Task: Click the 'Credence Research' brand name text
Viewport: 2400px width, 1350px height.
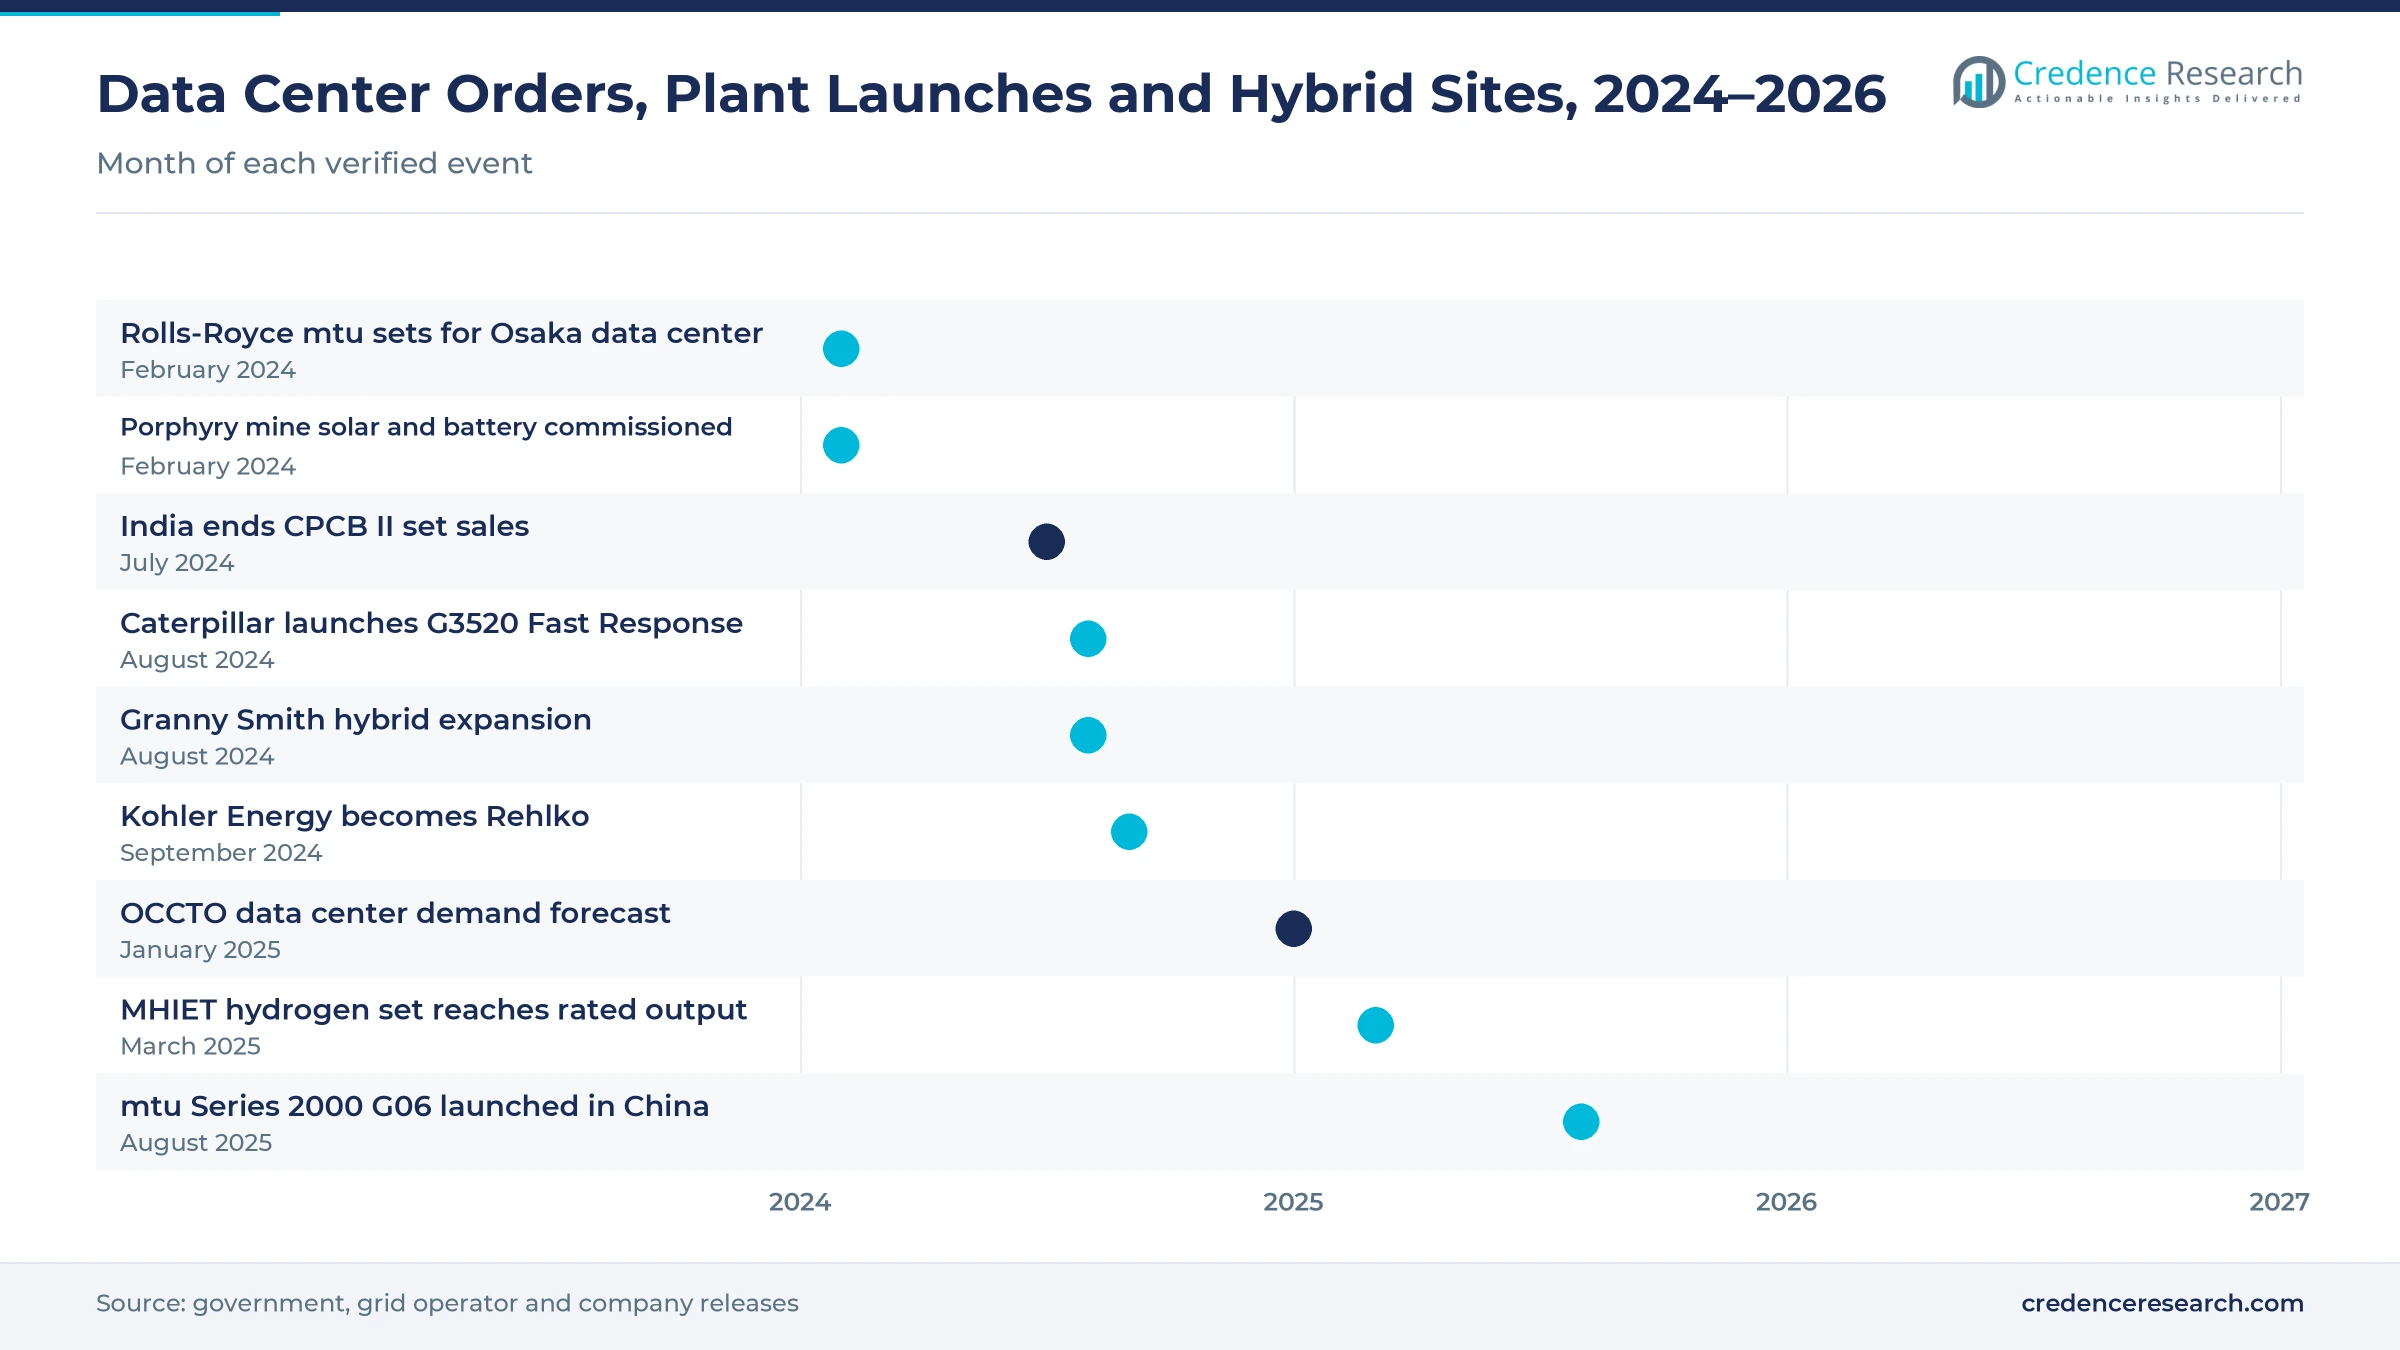Action: (2158, 73)
